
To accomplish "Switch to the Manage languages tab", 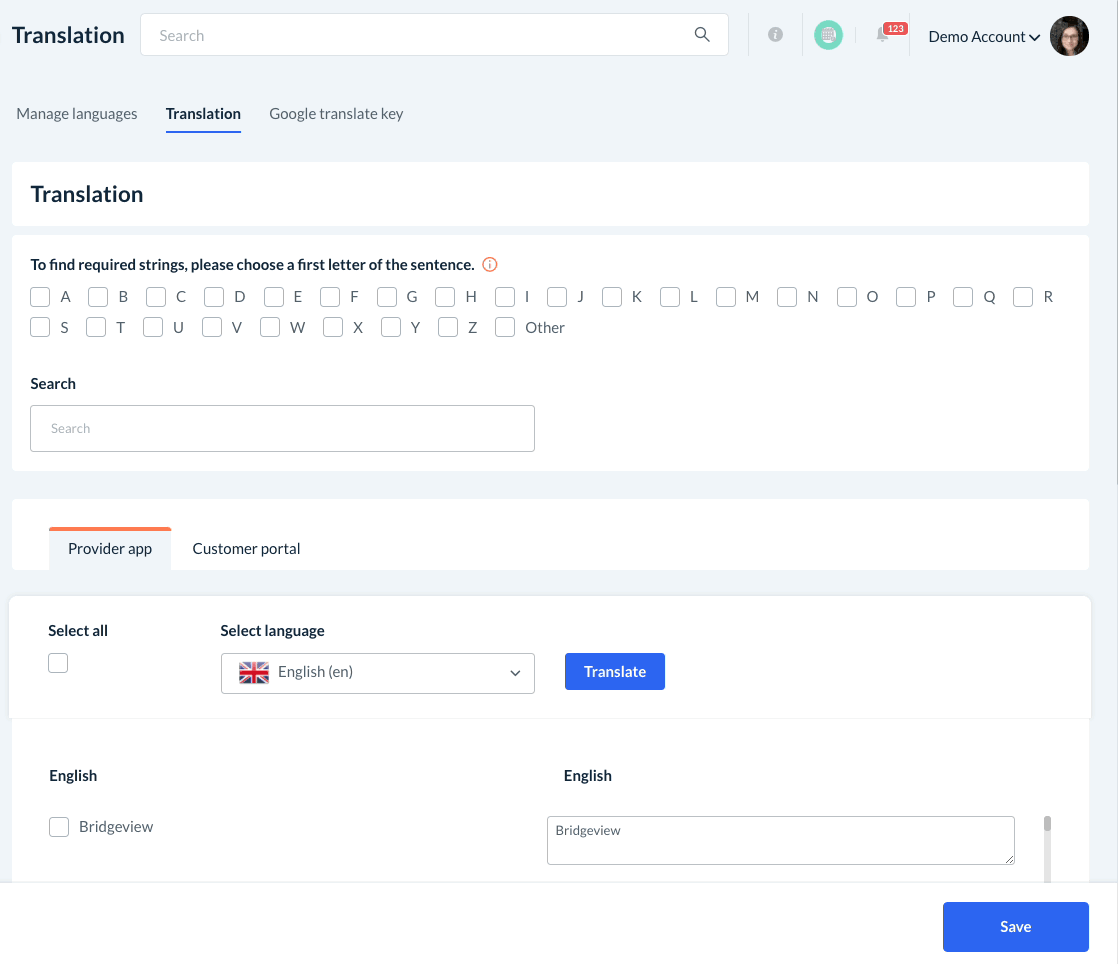I will pos(77,114).
